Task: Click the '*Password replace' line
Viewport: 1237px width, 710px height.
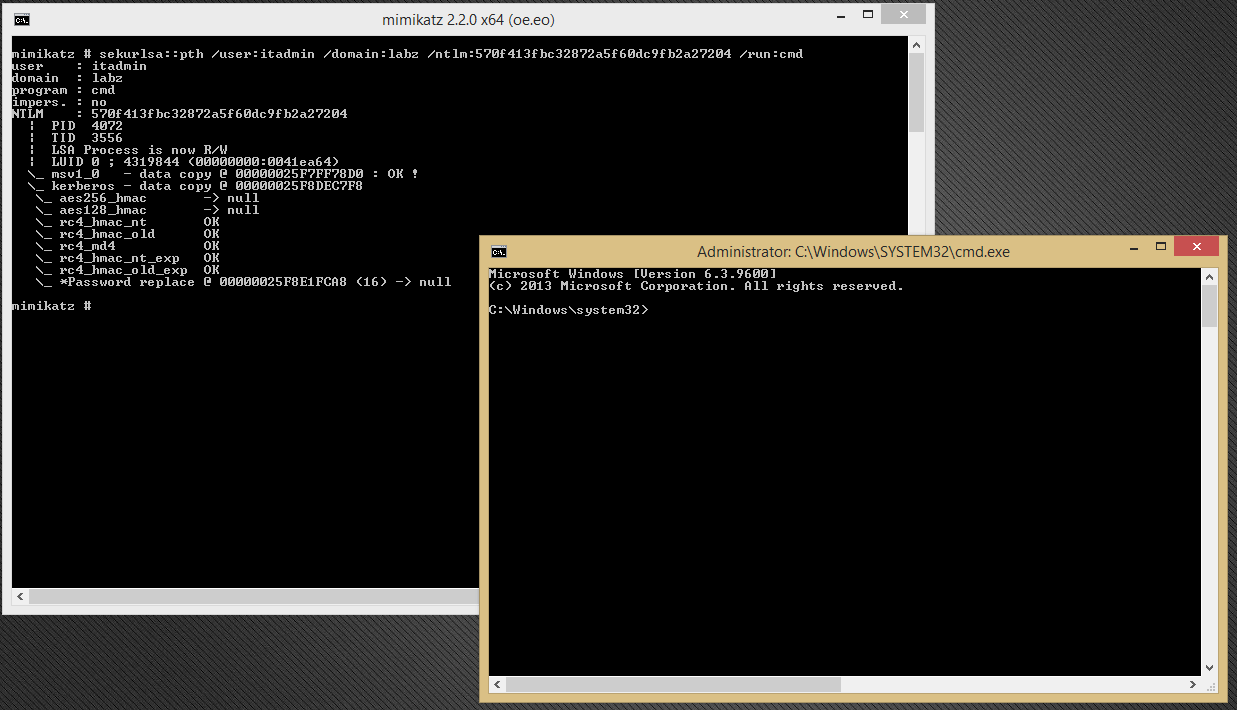Action: (243, 282)
